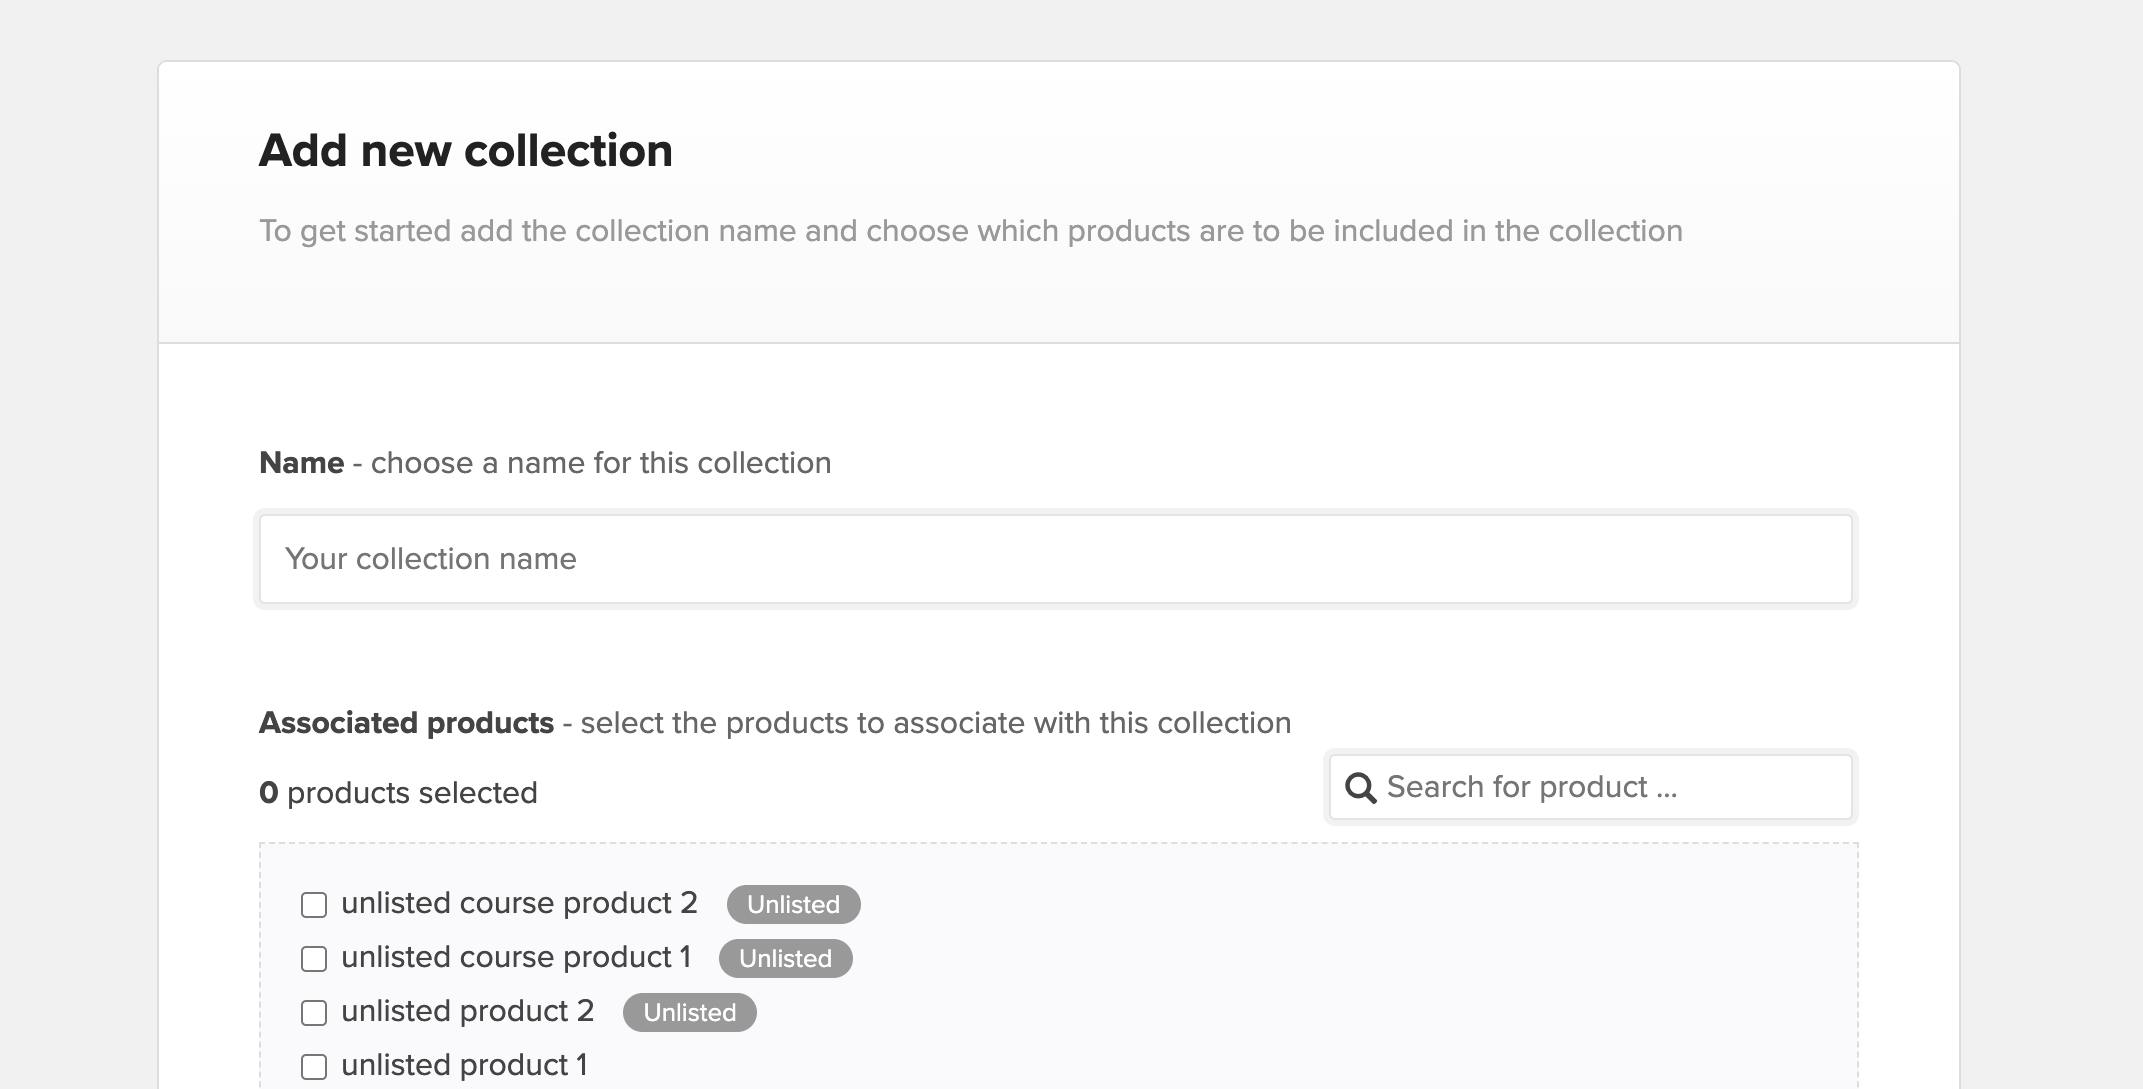Click the label 'unlisted product 1'
The height and width of the screenshot is (1089, 2143).
click(464, 1065)
